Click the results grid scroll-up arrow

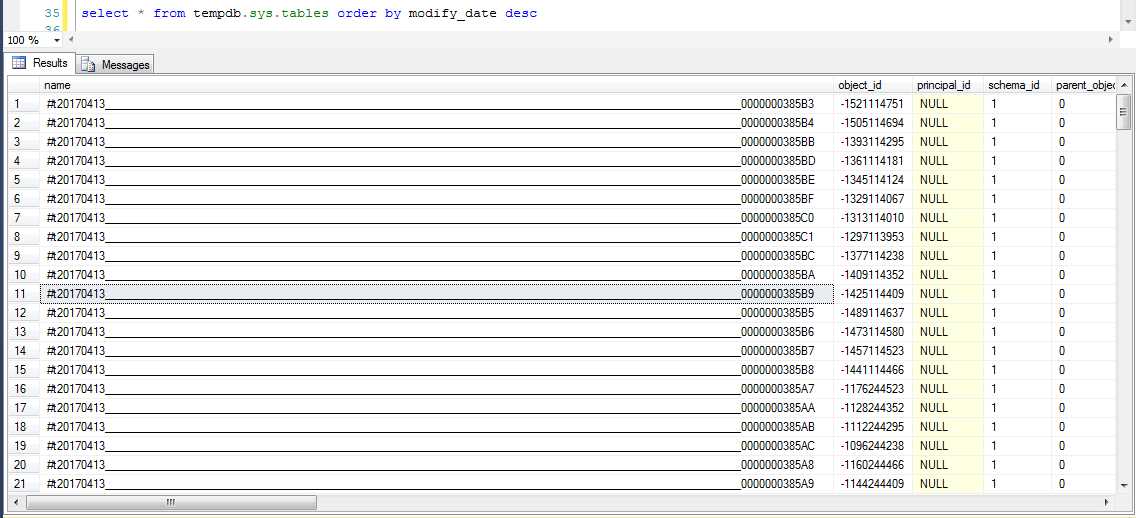pyautogui.click(x=1124, y=85)
